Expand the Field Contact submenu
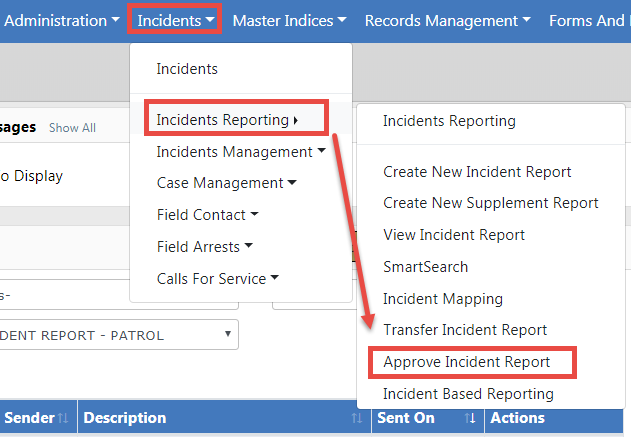Image resolution: width=631 pixels, height=437 pixels. point(207,215)
